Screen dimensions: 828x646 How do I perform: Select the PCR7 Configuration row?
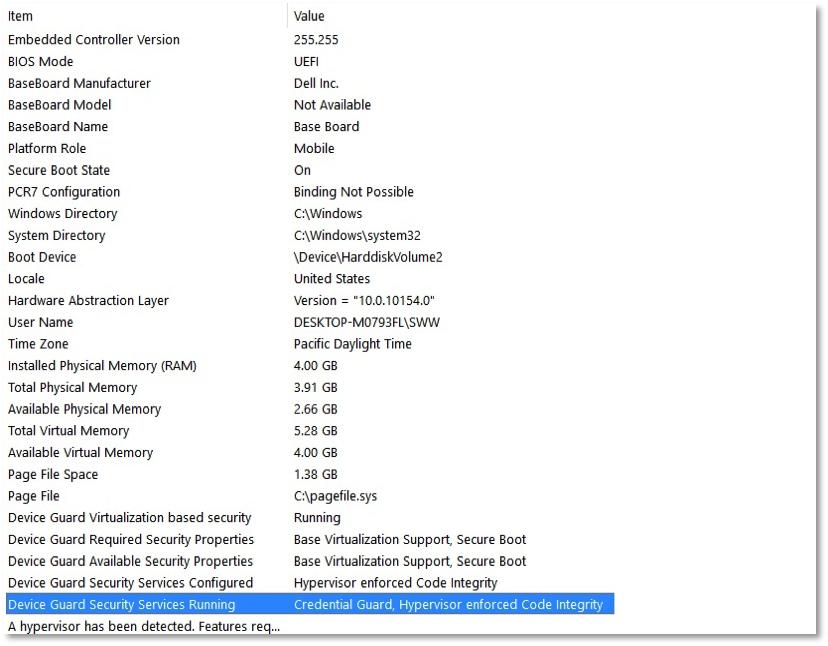(63, 191)
